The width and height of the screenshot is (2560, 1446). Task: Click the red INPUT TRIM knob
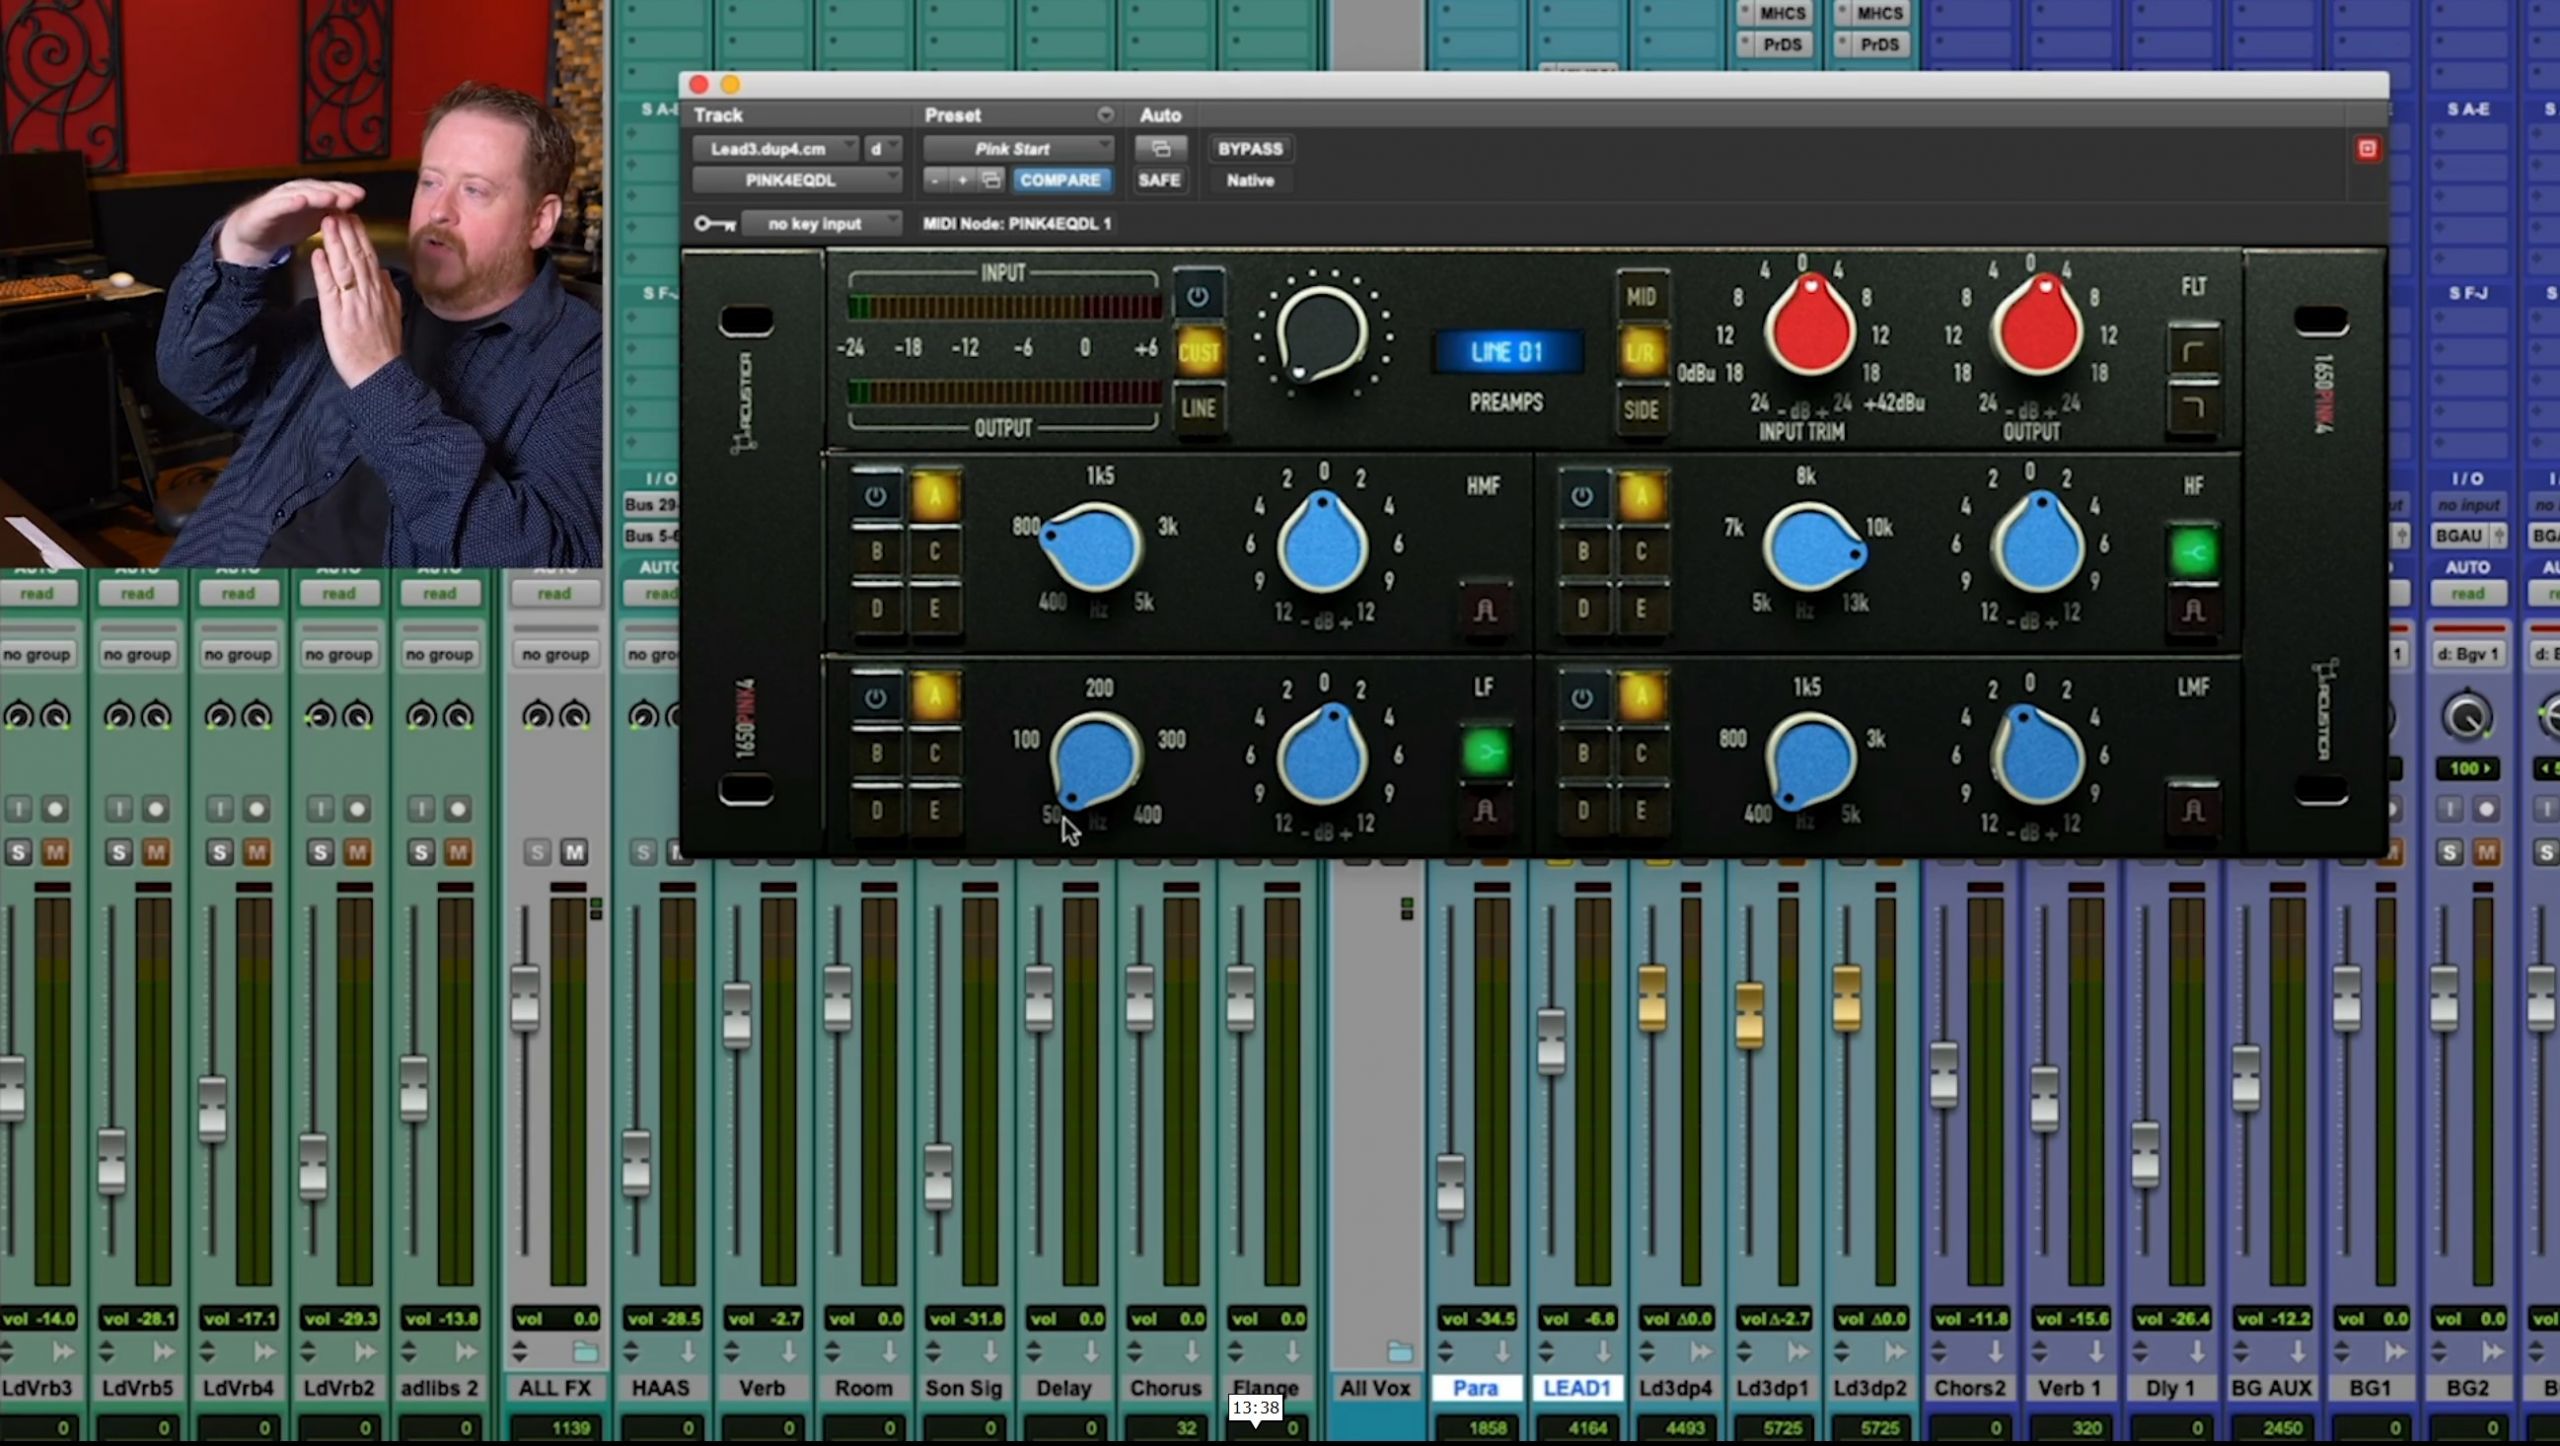coord(1810,327)
